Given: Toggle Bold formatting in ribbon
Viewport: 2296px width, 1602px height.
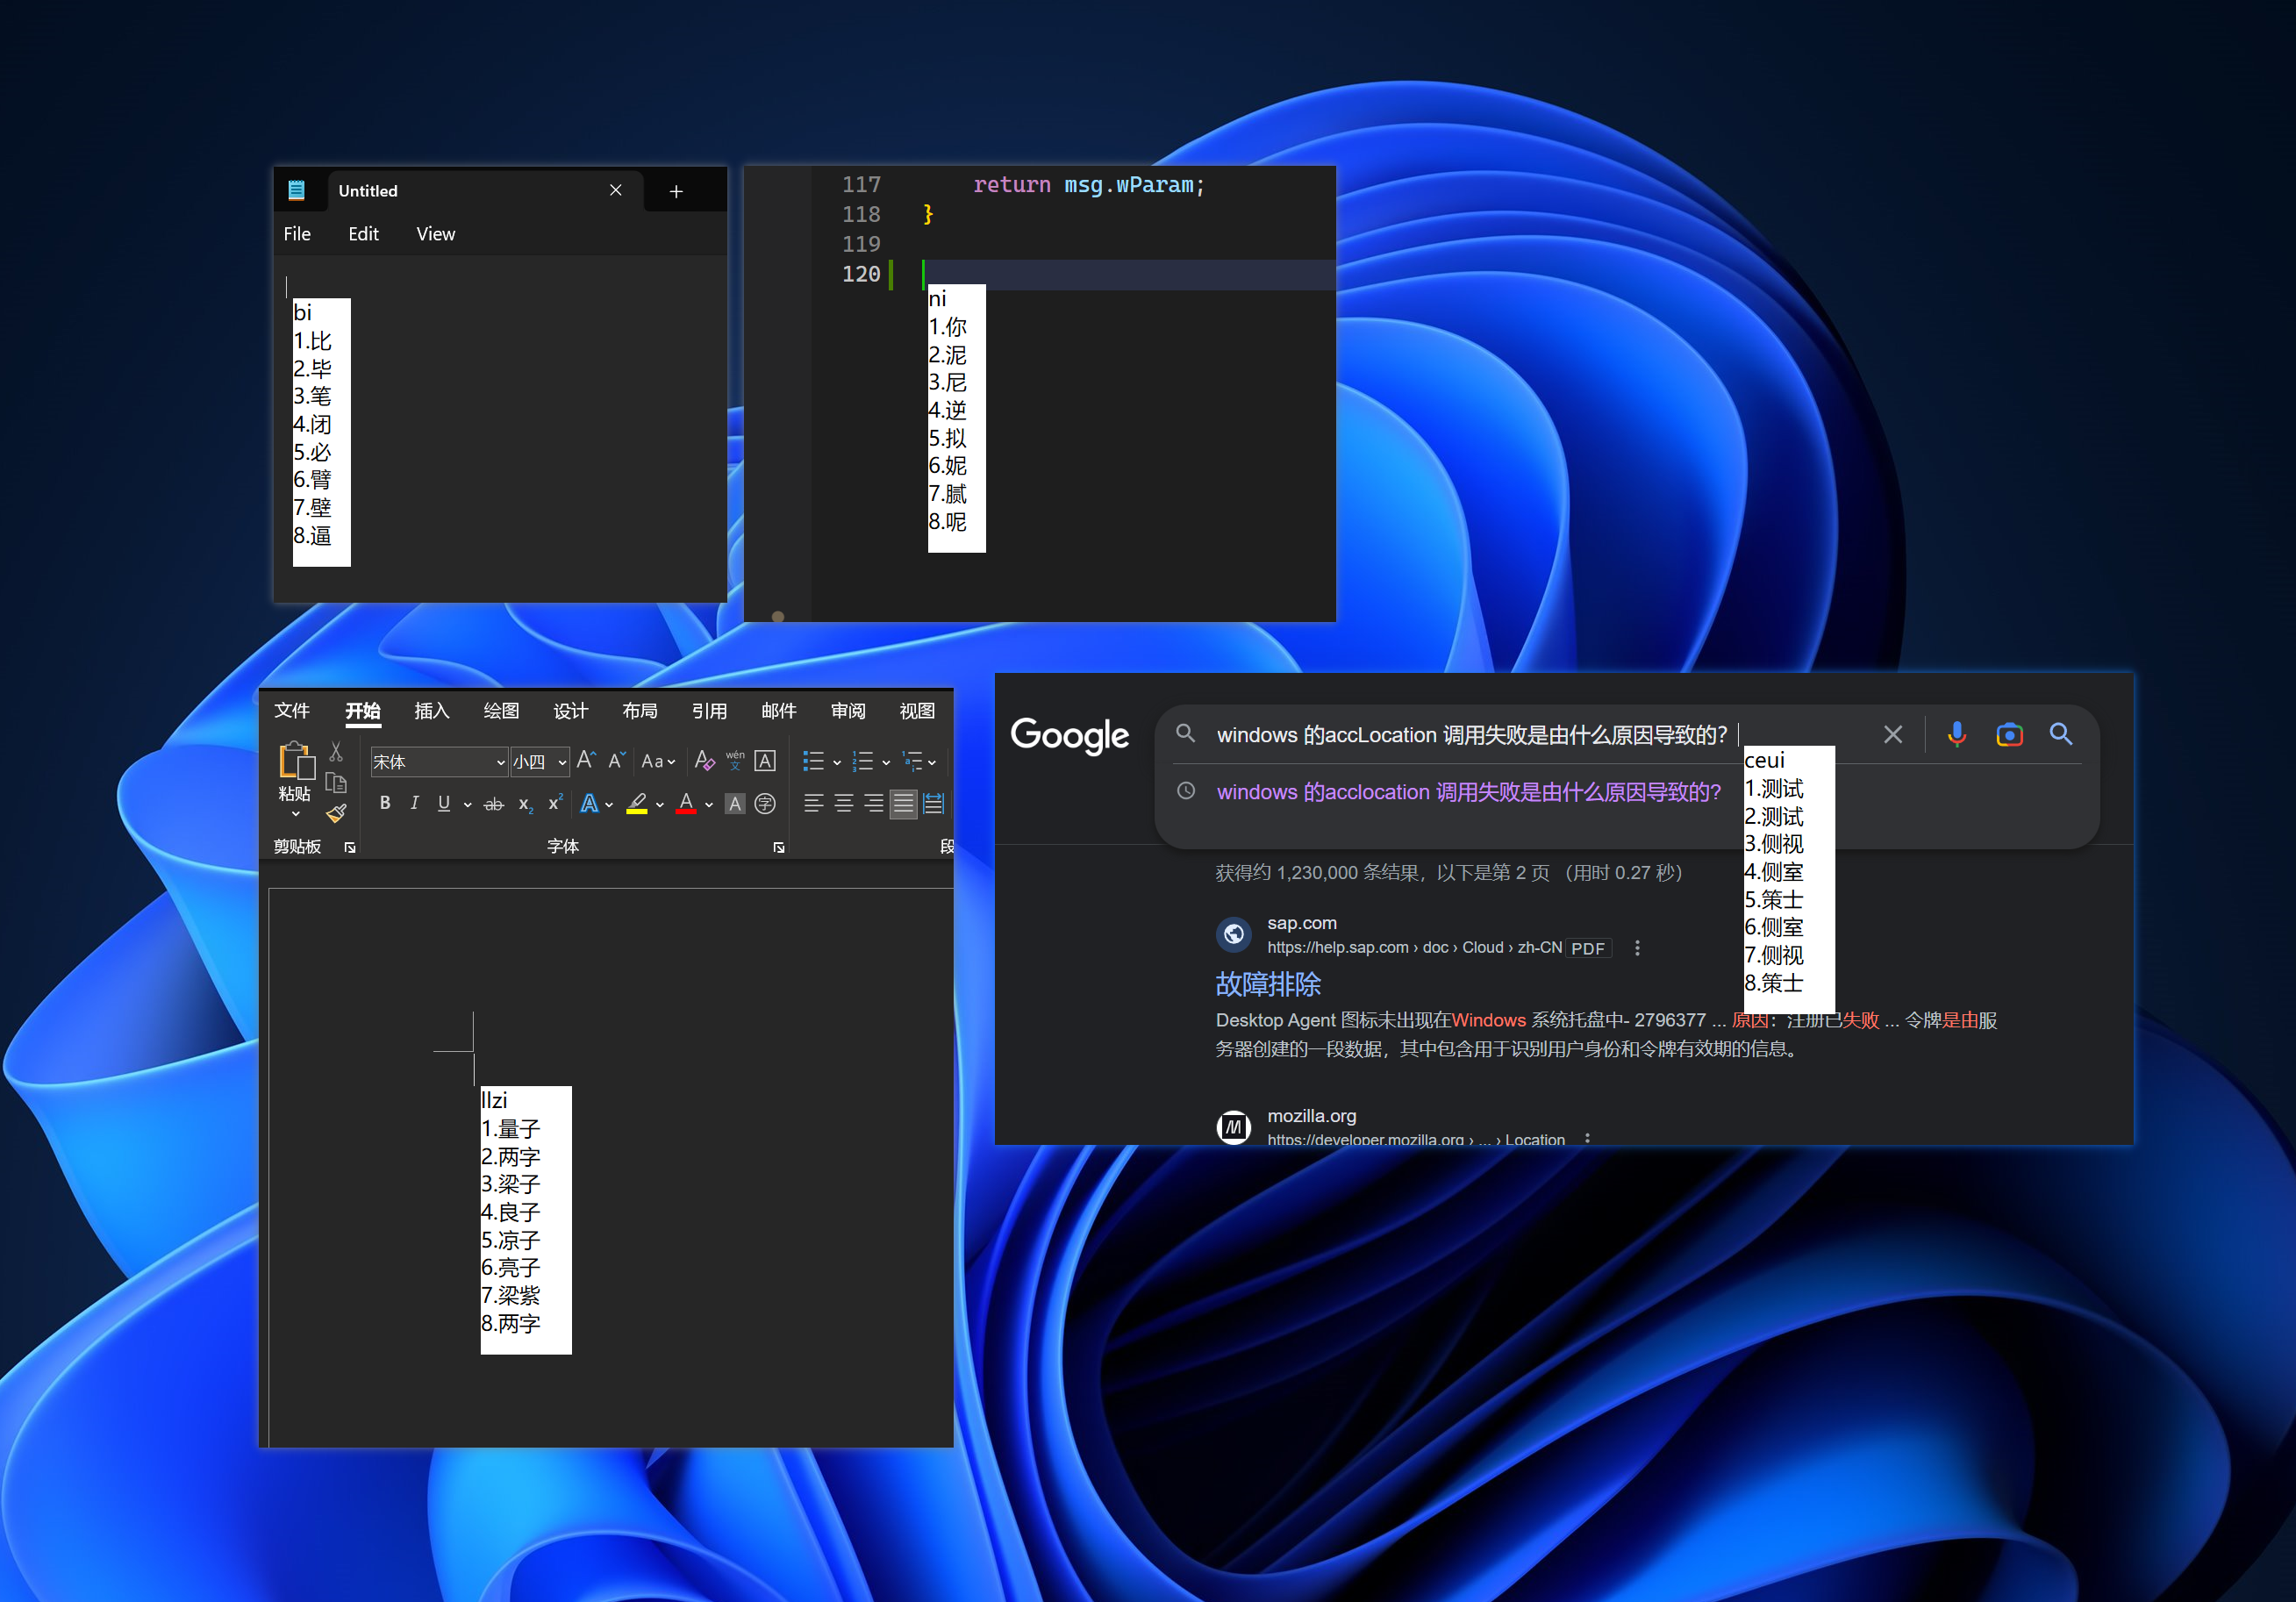Looking at the screenshot, I should pos(385,803).
